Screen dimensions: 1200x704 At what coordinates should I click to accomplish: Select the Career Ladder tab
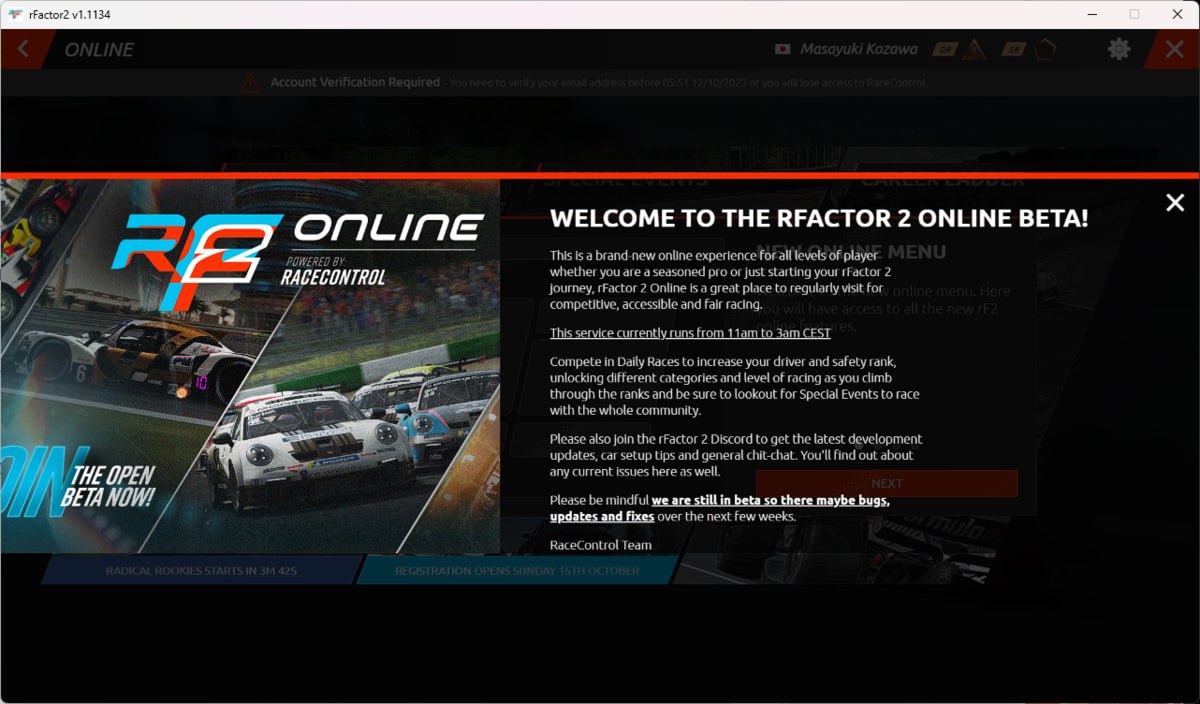coord(942,180)
